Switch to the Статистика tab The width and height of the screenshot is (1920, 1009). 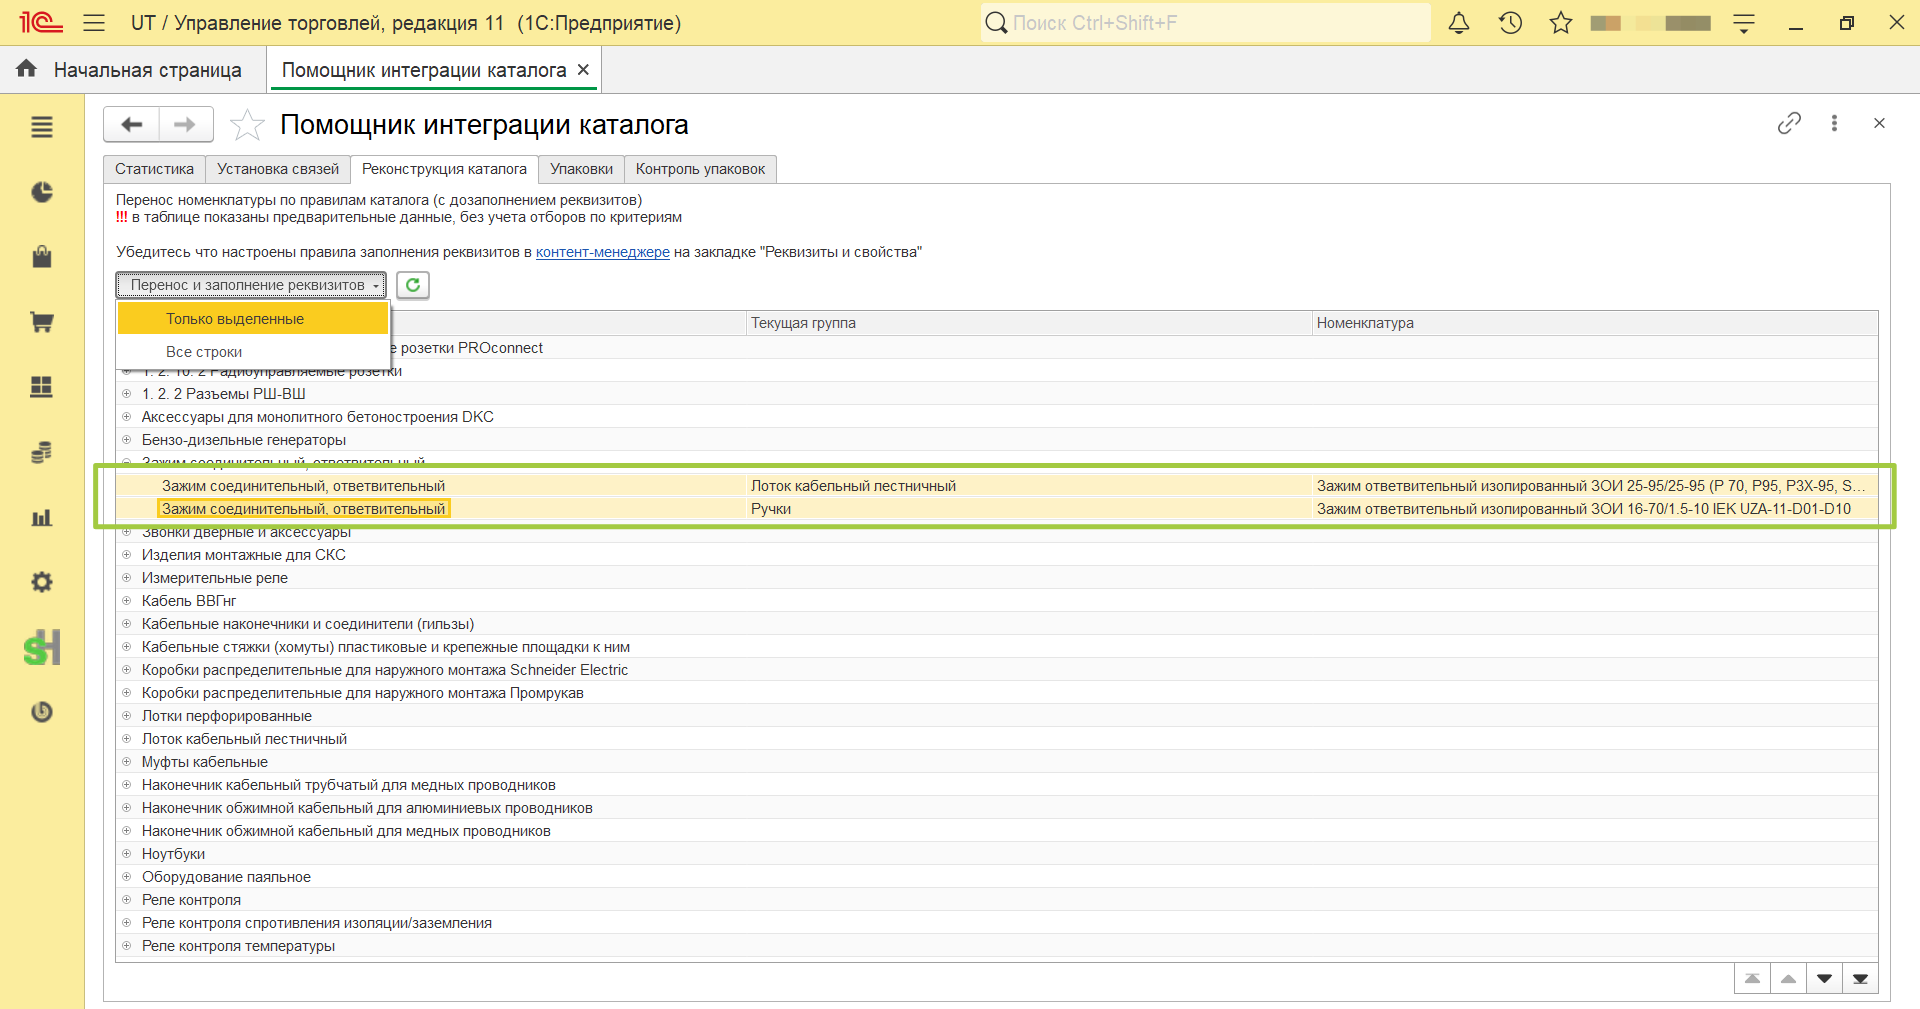click(x=154, y=169)
